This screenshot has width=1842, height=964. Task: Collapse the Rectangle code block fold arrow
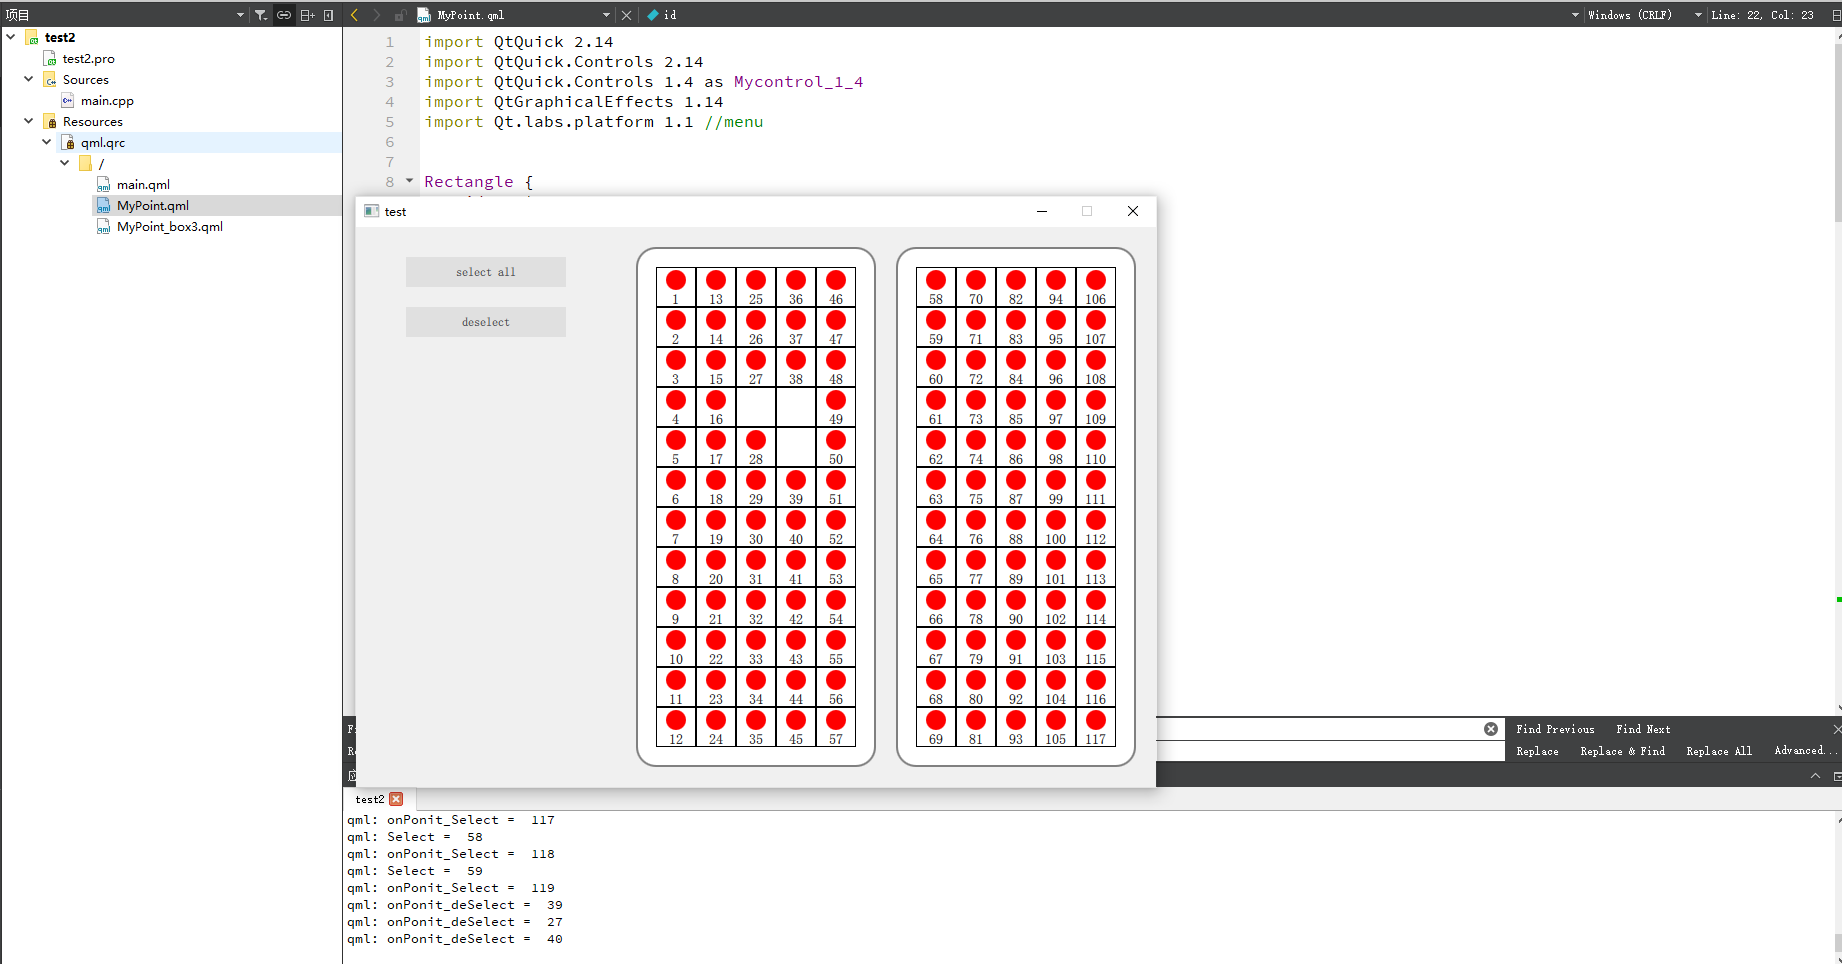tap(409, 181)
